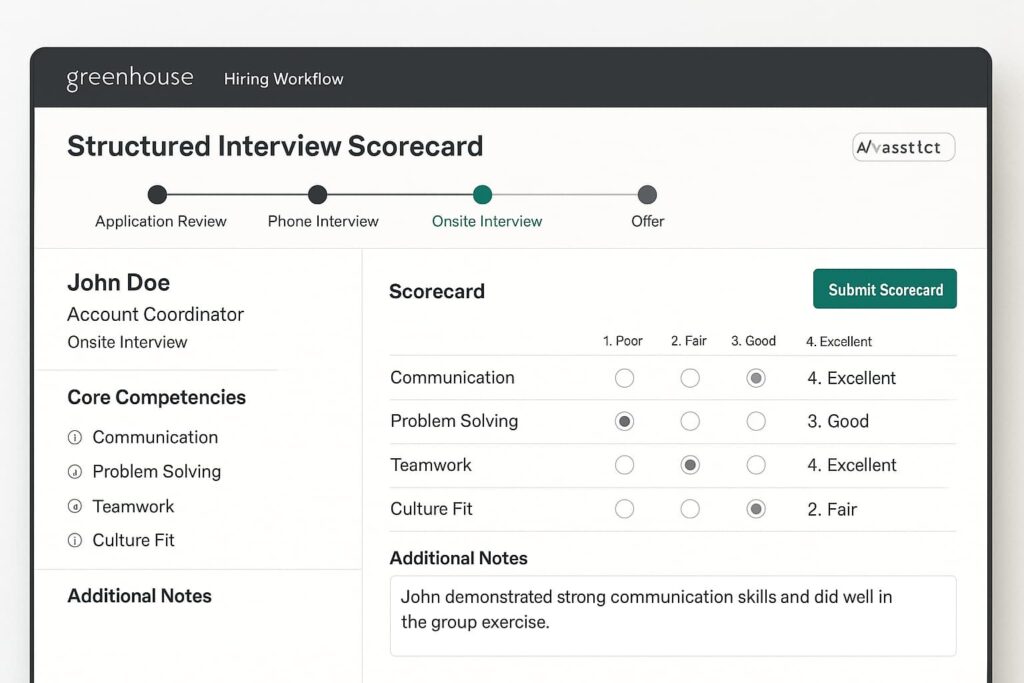Rate Communication as 1. Poor
The height and width of the screenshot is (683, 1024).
pyautogui.click(x=624, y=378)
